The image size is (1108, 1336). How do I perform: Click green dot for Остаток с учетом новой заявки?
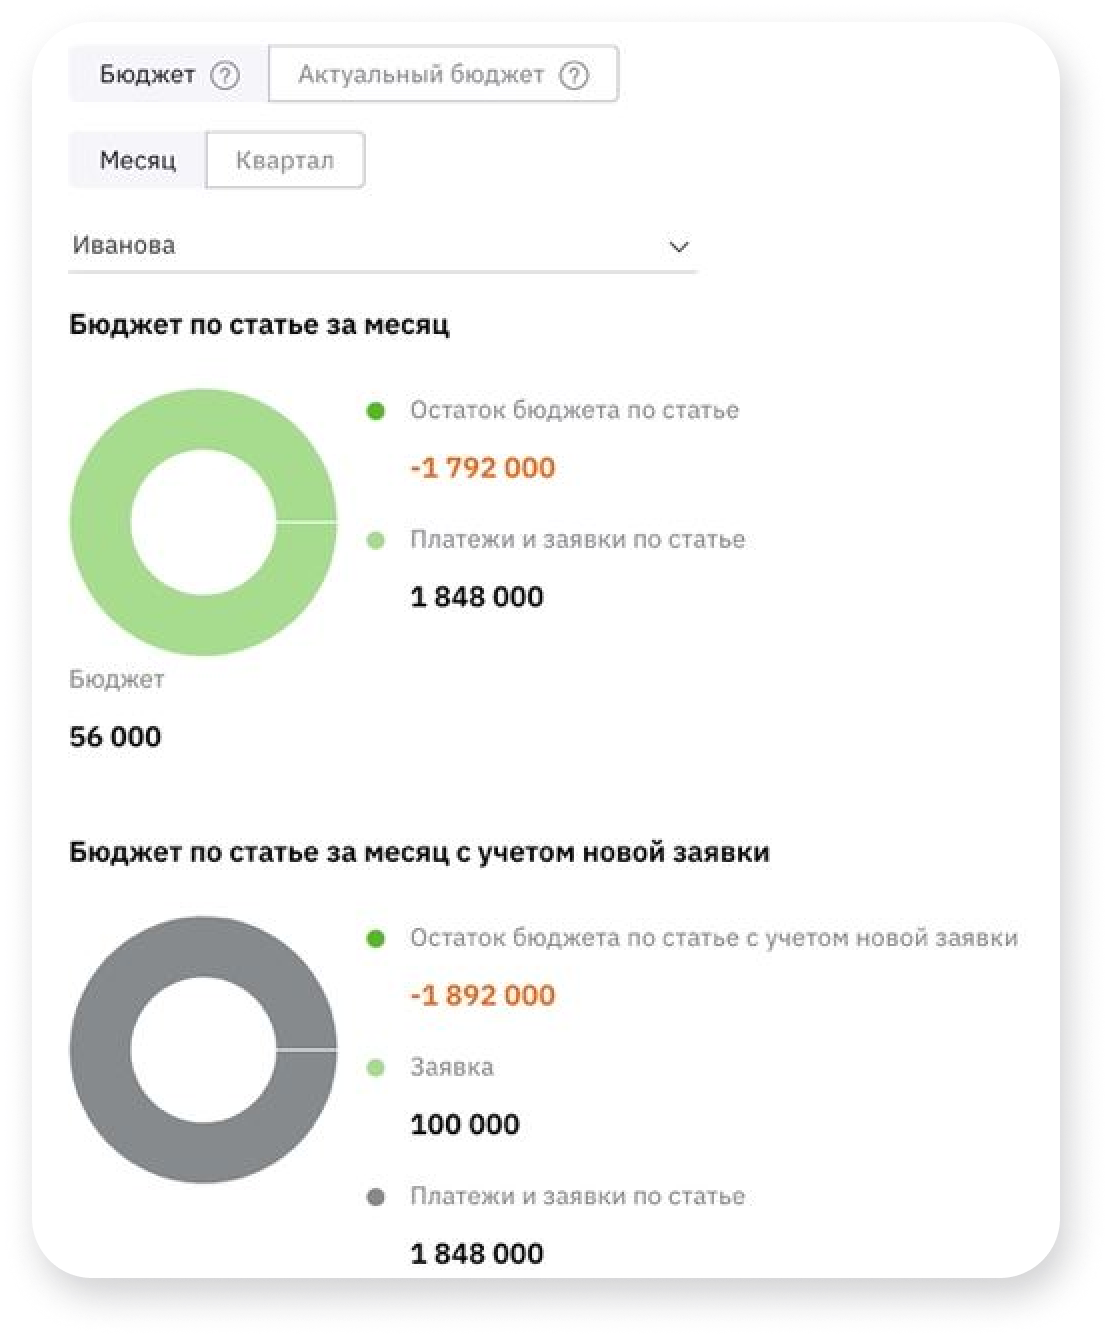(376, 939)
